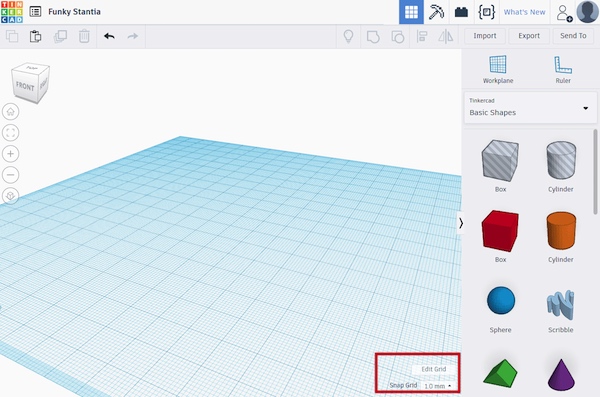Click the Fit all in view icon

(x=11, y=133)
